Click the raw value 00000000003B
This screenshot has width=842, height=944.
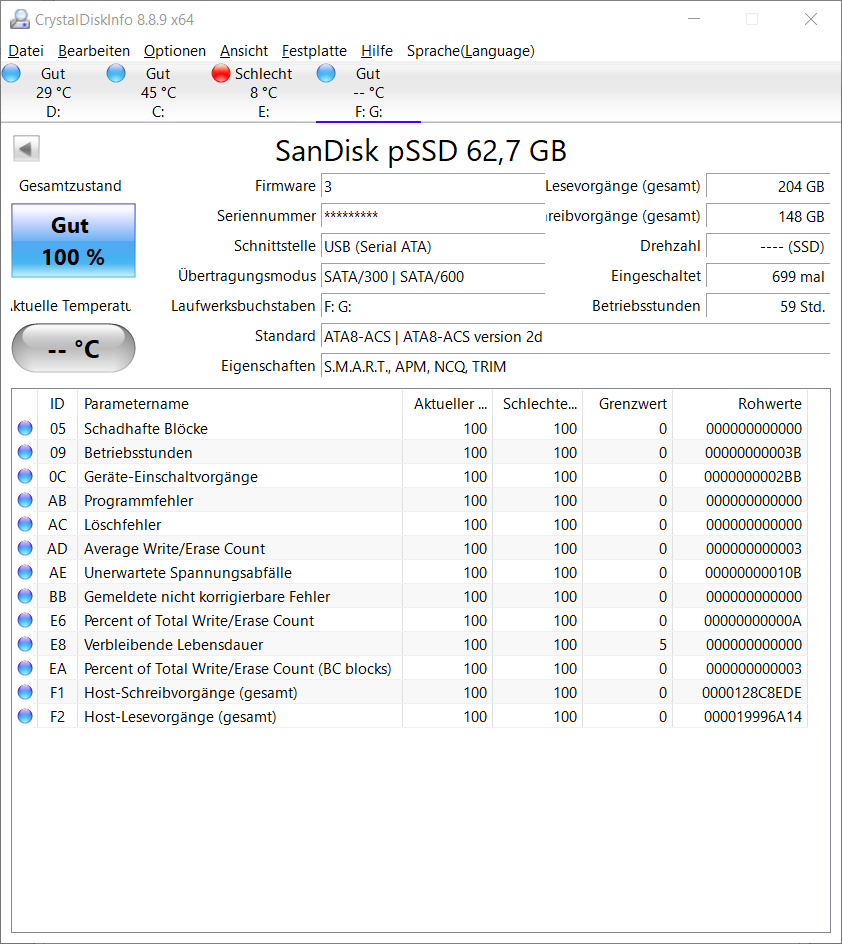(753, 452)
